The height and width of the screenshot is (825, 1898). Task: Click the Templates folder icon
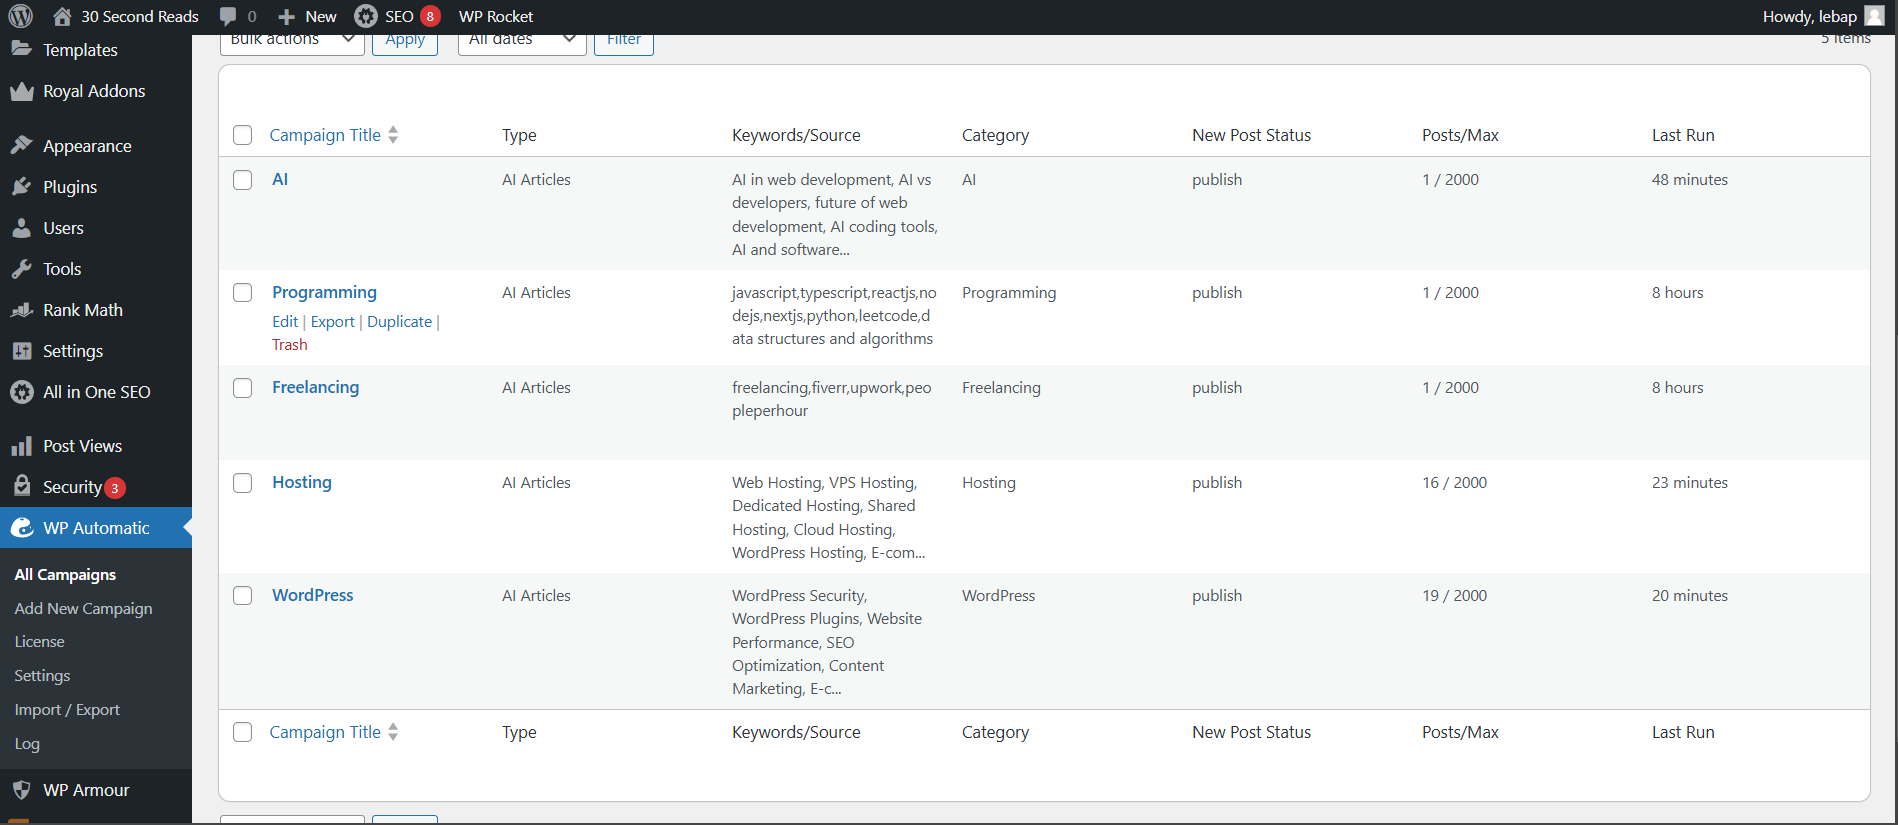pos(21,49)
